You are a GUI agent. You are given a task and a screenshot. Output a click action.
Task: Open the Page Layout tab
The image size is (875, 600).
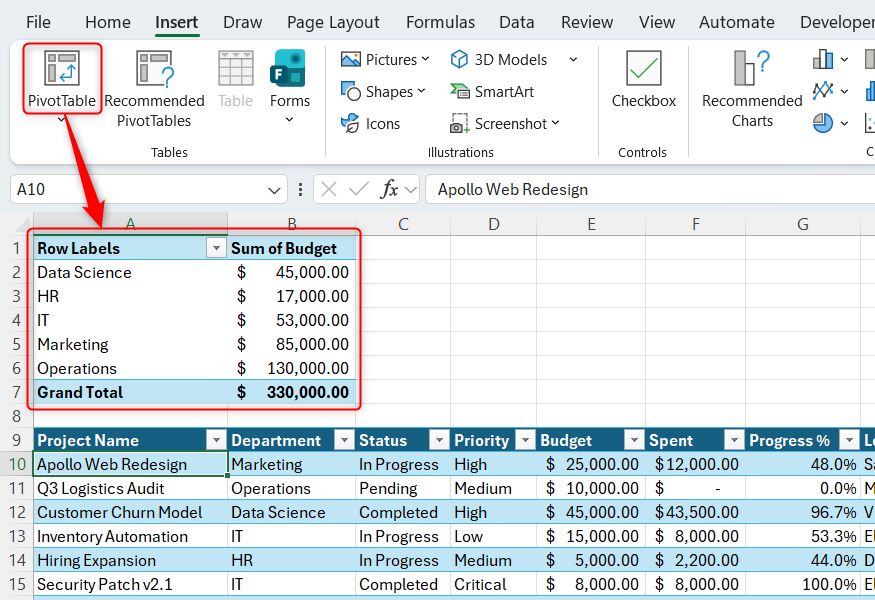[x=333, y=22]
